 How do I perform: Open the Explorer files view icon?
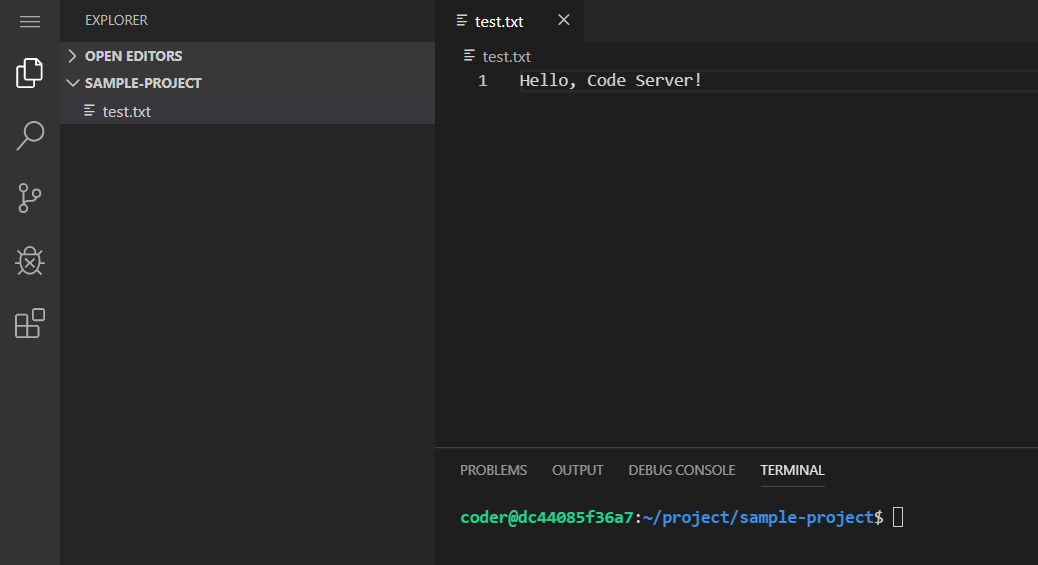pyautogui.click(x=30, y=73)
